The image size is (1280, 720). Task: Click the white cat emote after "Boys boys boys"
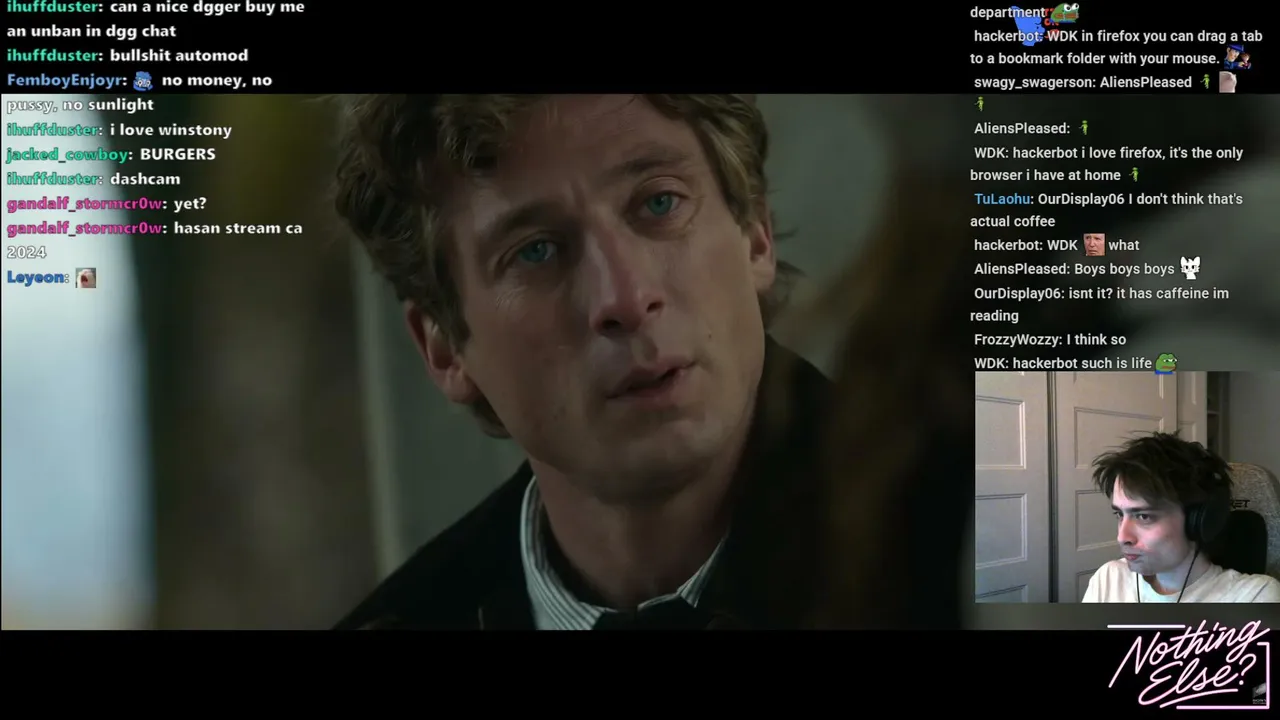[x=1190, y=268]
